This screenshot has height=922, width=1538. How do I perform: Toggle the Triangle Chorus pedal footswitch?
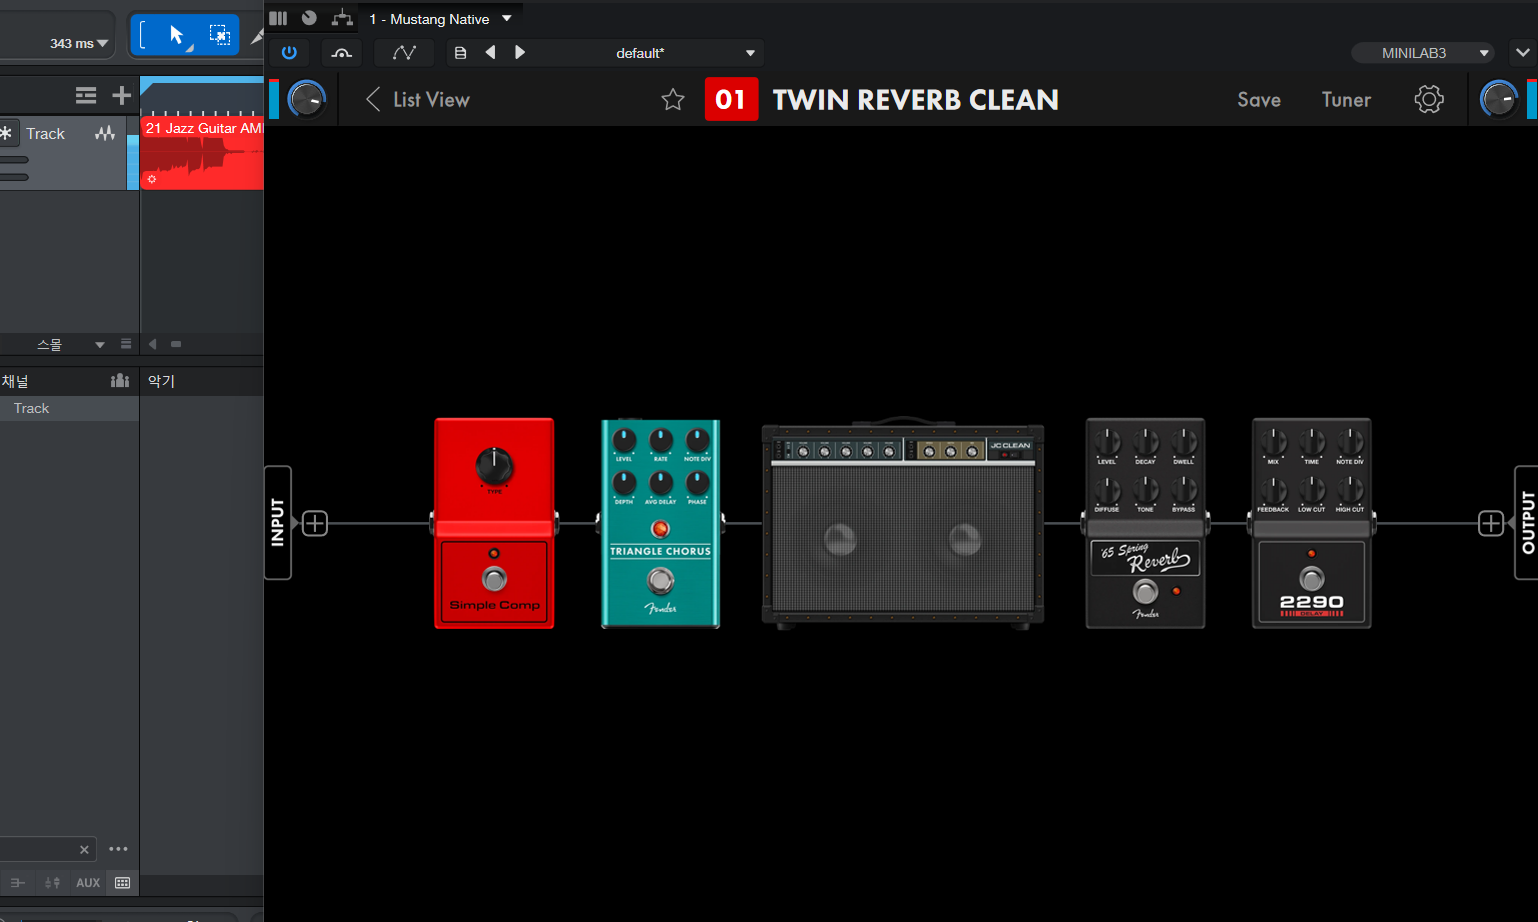tap(660, 580)
